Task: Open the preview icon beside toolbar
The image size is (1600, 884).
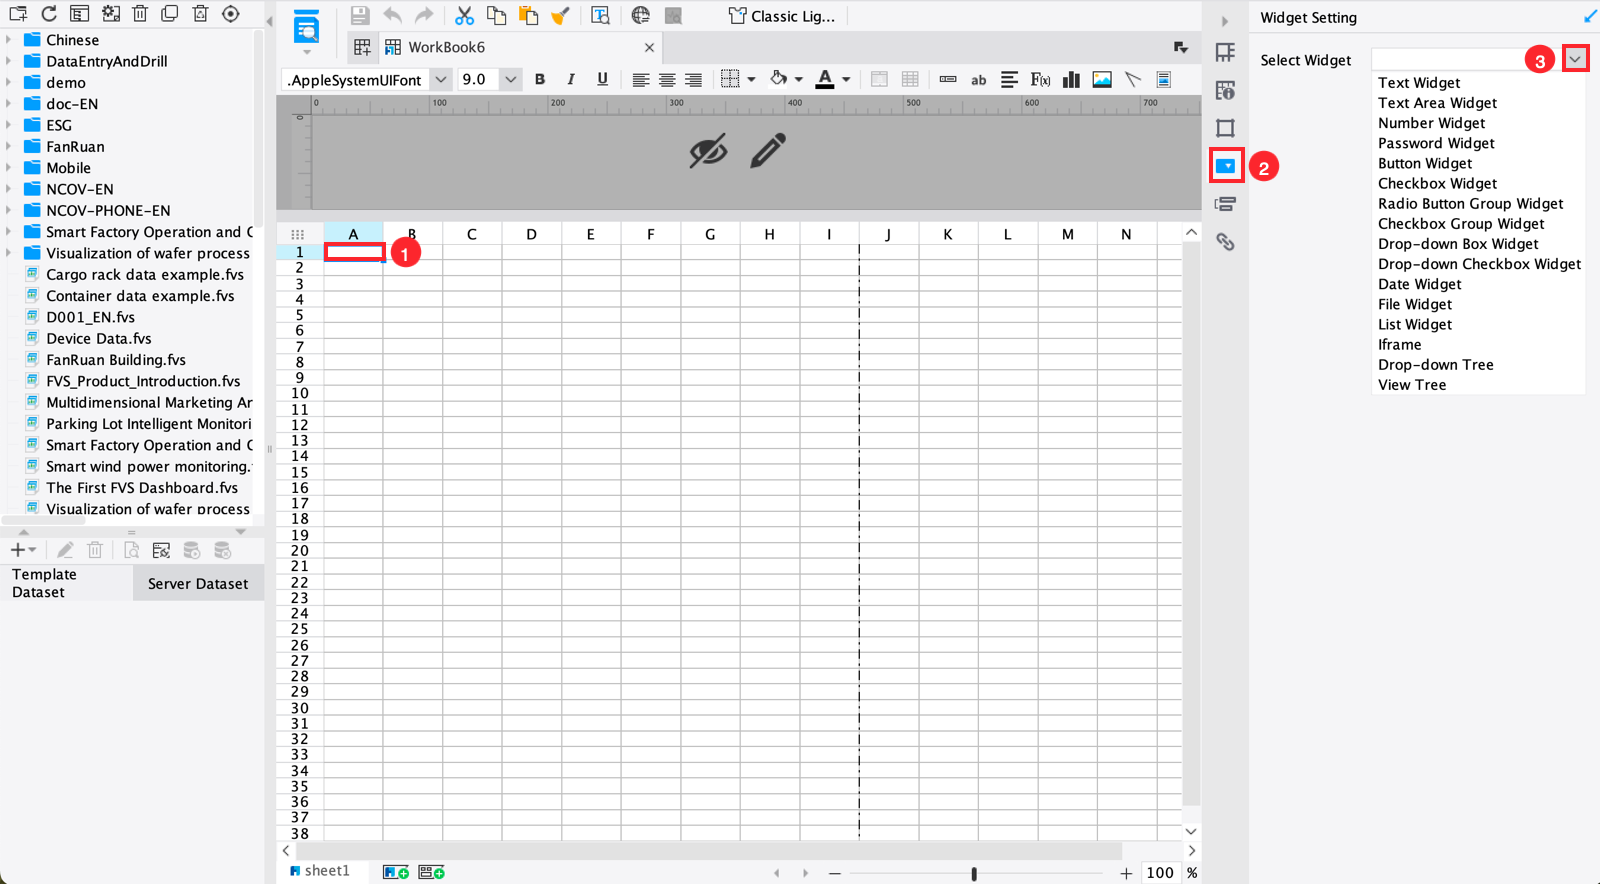Action: pos(306,28)
